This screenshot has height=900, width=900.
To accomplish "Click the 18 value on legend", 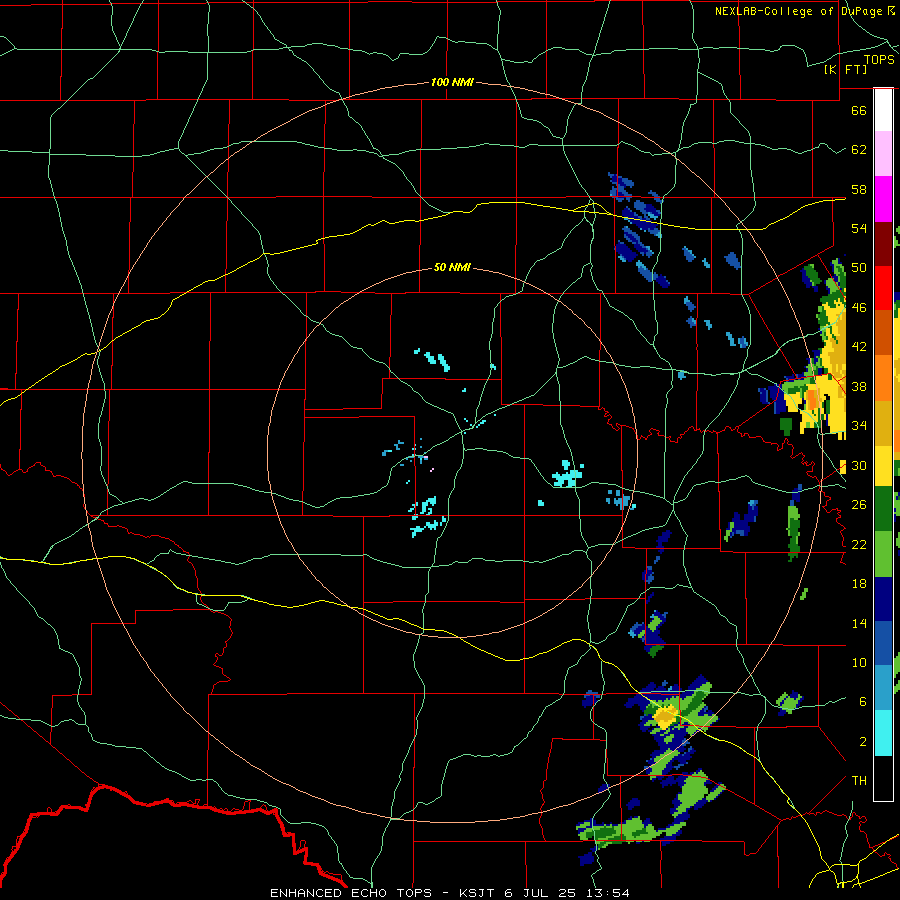I will tap(859, 584).
